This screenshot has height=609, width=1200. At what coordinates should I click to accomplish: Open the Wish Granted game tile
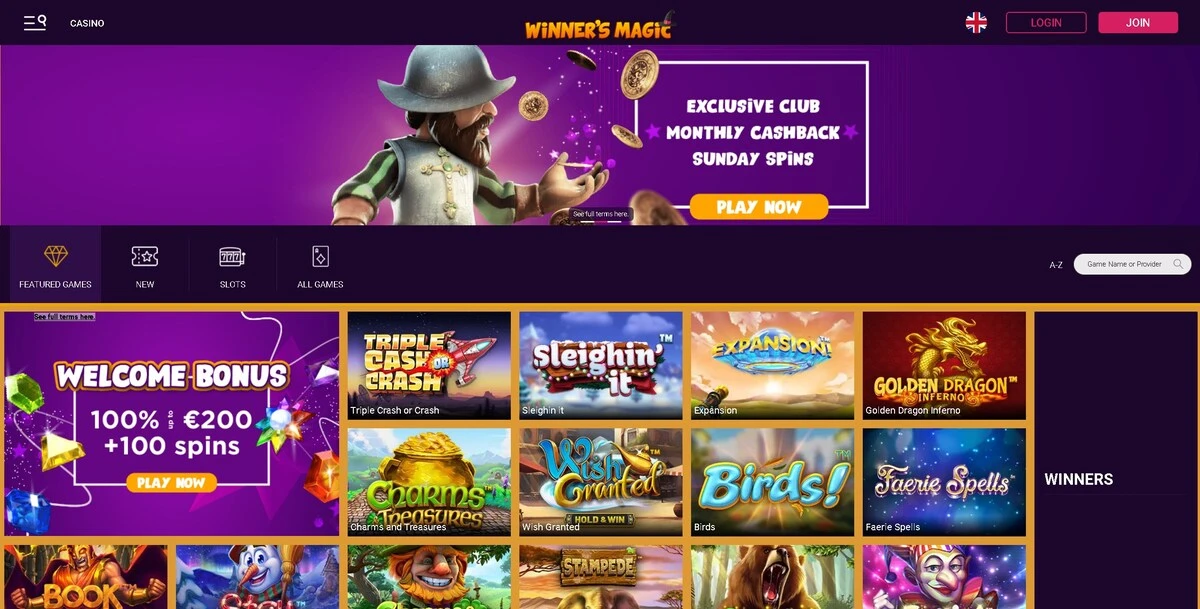click(x=601, y=482)
